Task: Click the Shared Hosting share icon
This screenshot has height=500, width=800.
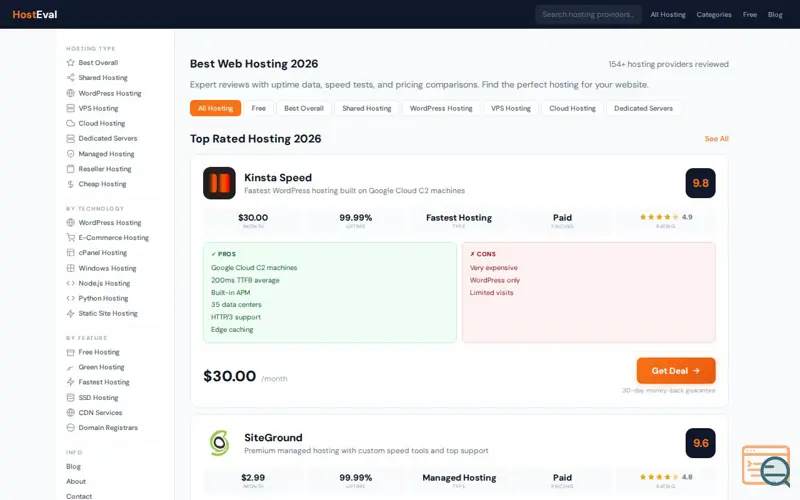Action: [x=70, y=78]
